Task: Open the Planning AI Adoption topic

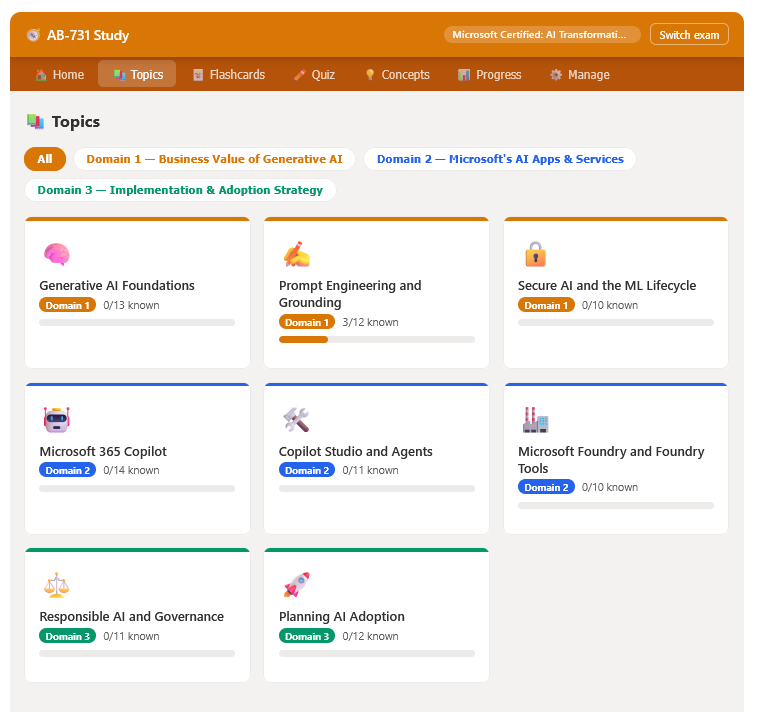Action: (377, 615)
